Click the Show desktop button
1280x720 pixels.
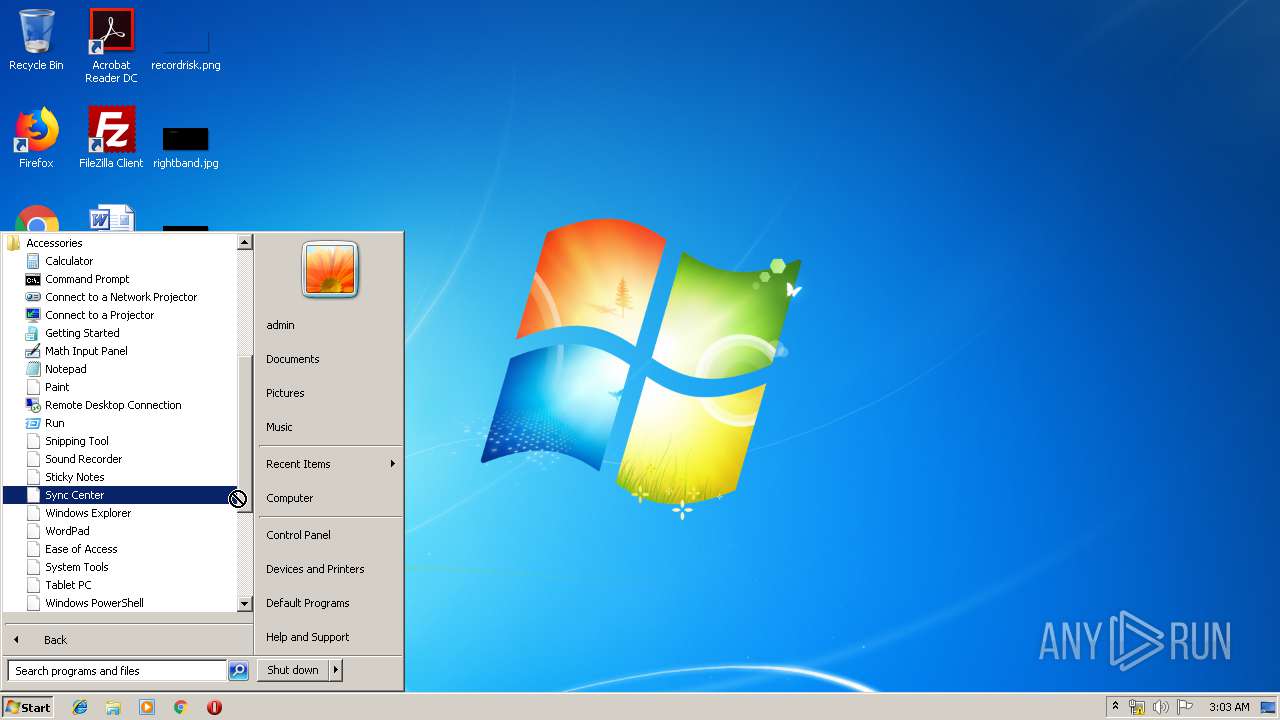tap(1268, 707)
